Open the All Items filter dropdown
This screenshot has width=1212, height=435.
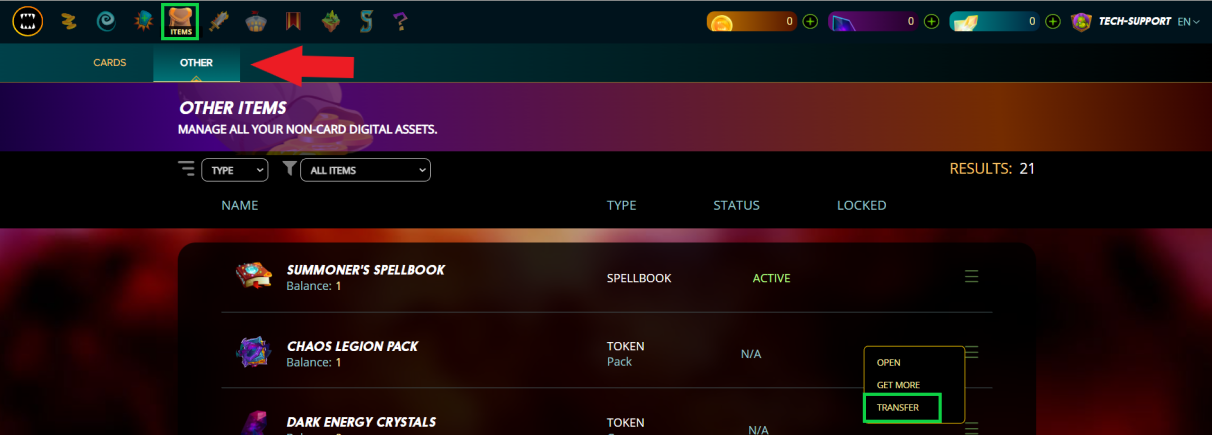(x=365, y=170)
